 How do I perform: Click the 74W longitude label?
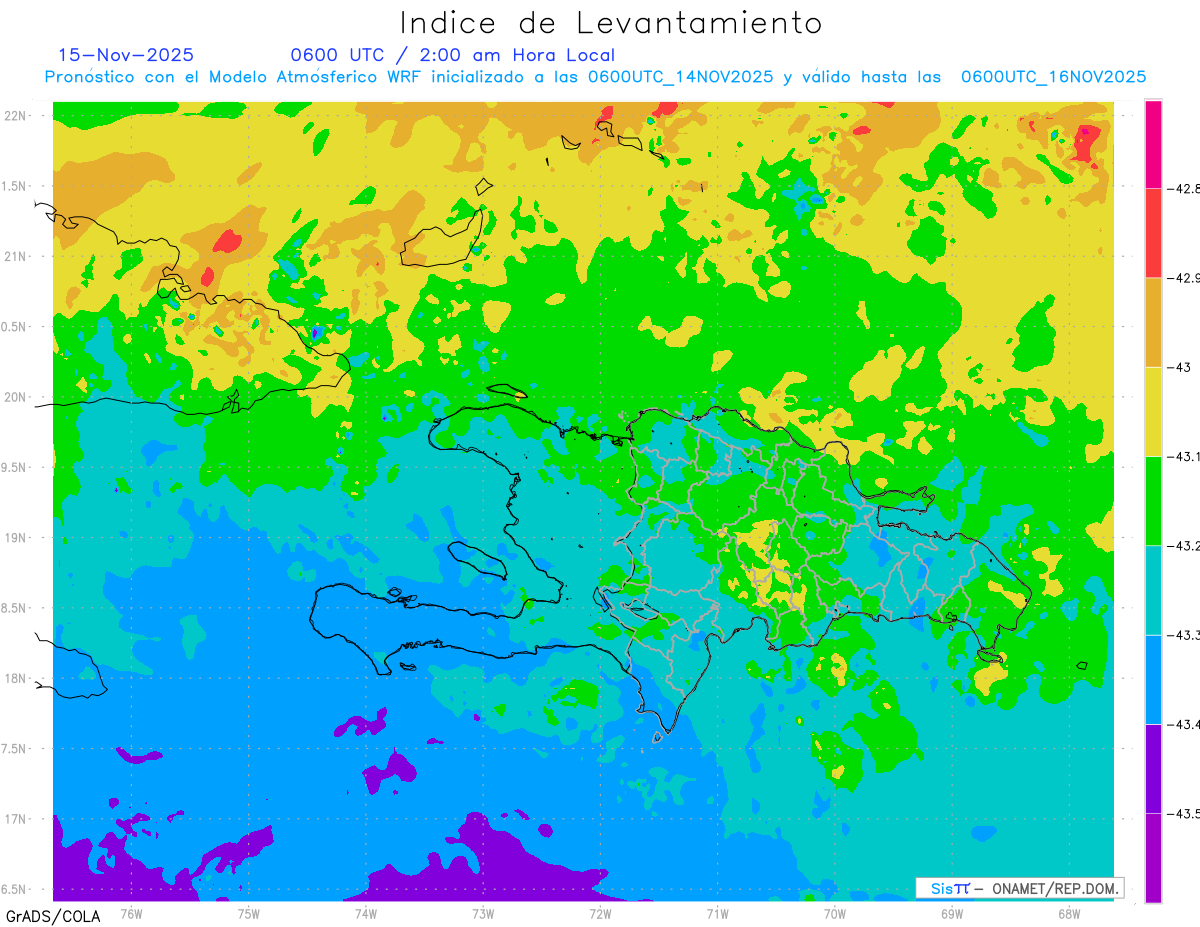pyautogui.click(x=366, y=914)
